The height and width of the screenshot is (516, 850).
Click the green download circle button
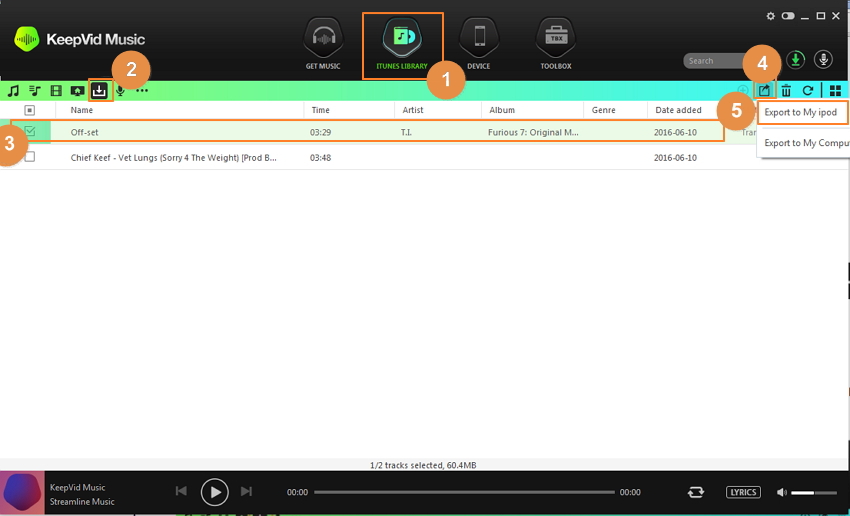[x=796, y=60]
